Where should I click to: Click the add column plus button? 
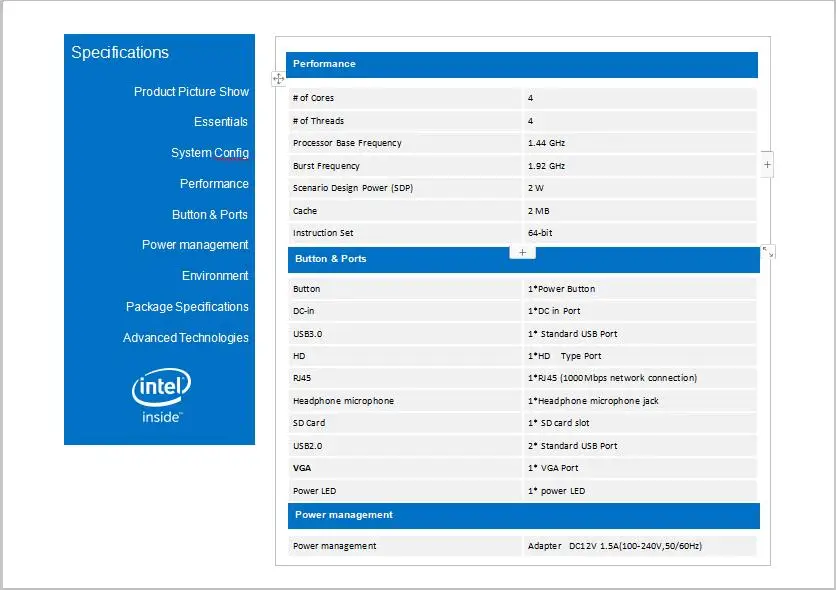click(767, 165)
